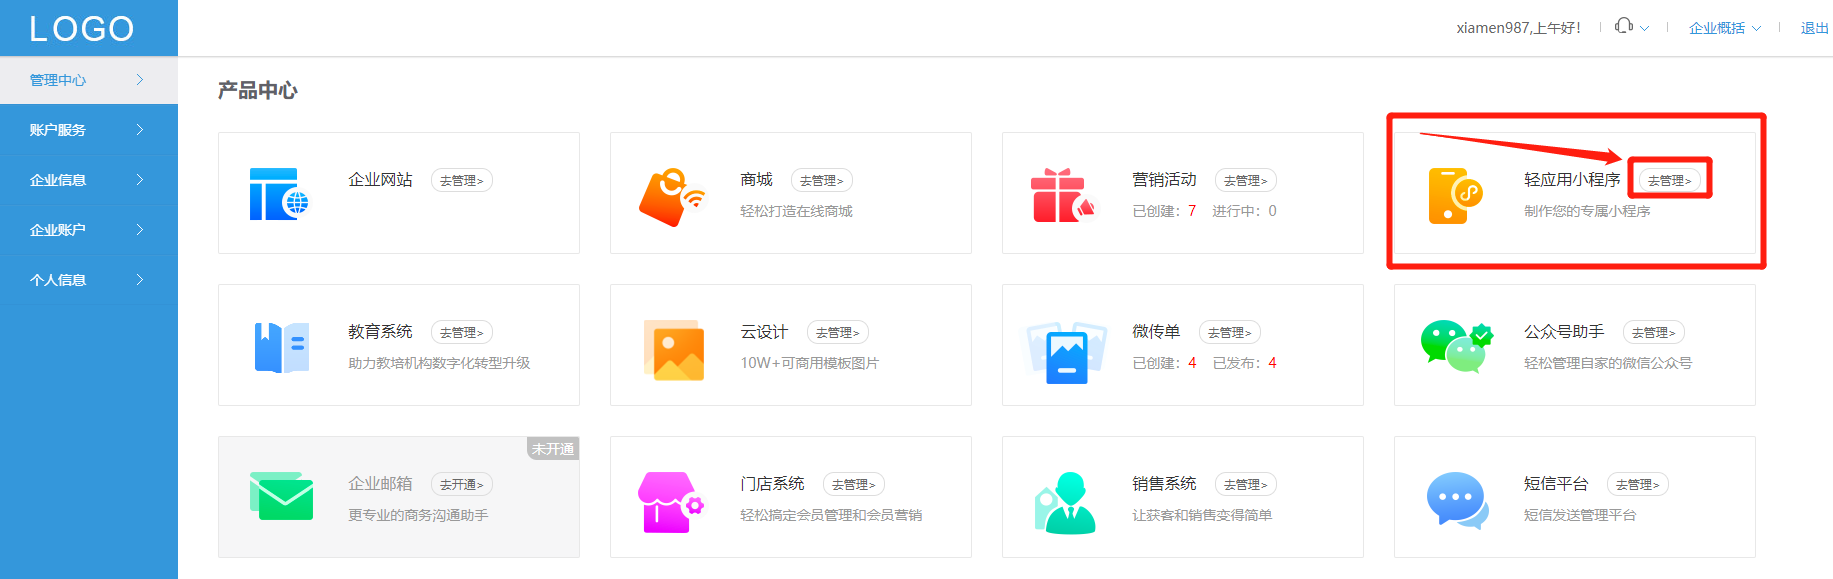Open 去管理 for 微传单
1833x579 pixels.
pos(1230,333)
